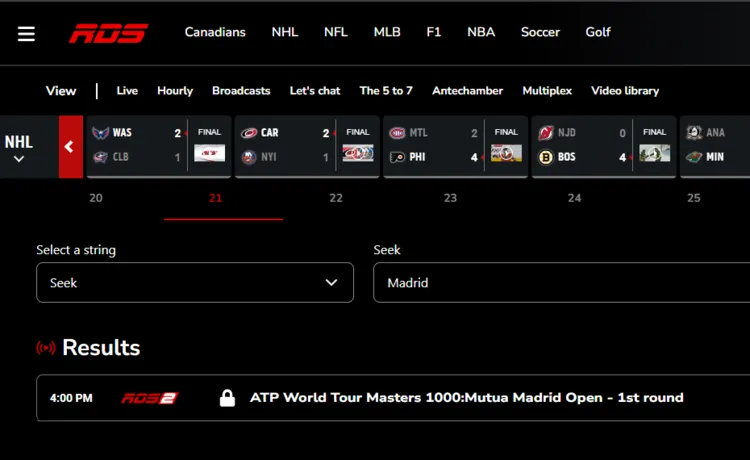Viewport: 750px width, 460px height.
Task: Open the F1 section
Action: click(433, 32)
